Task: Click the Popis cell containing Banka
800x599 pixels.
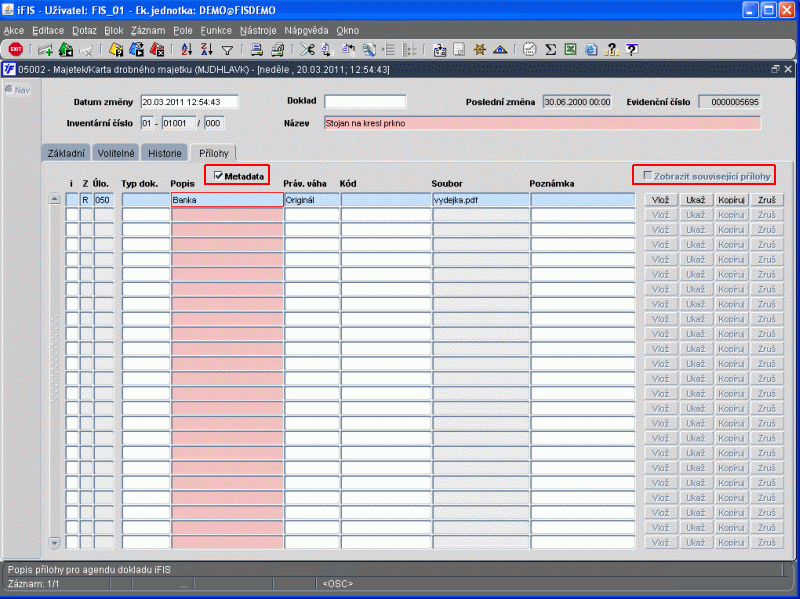Action: [228, 200]
